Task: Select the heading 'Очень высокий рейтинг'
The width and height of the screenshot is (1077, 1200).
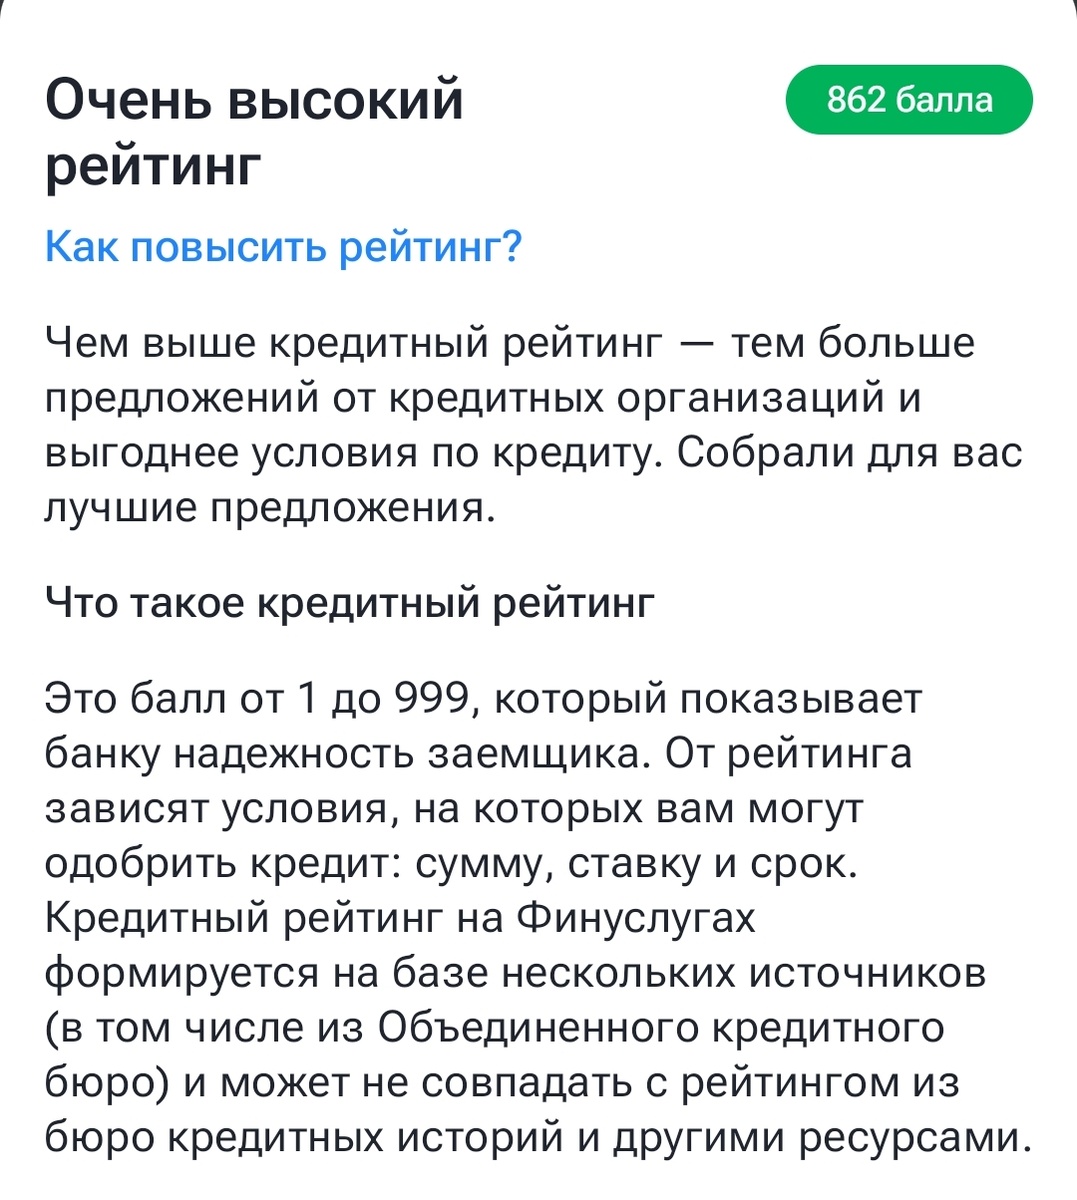Action: 255,130
